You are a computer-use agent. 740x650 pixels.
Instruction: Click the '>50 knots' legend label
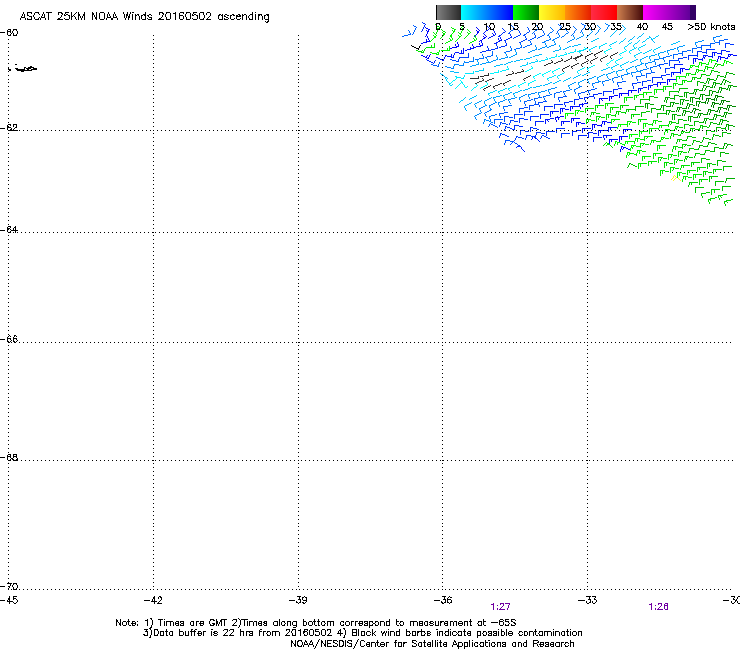(x=711, y=27)
